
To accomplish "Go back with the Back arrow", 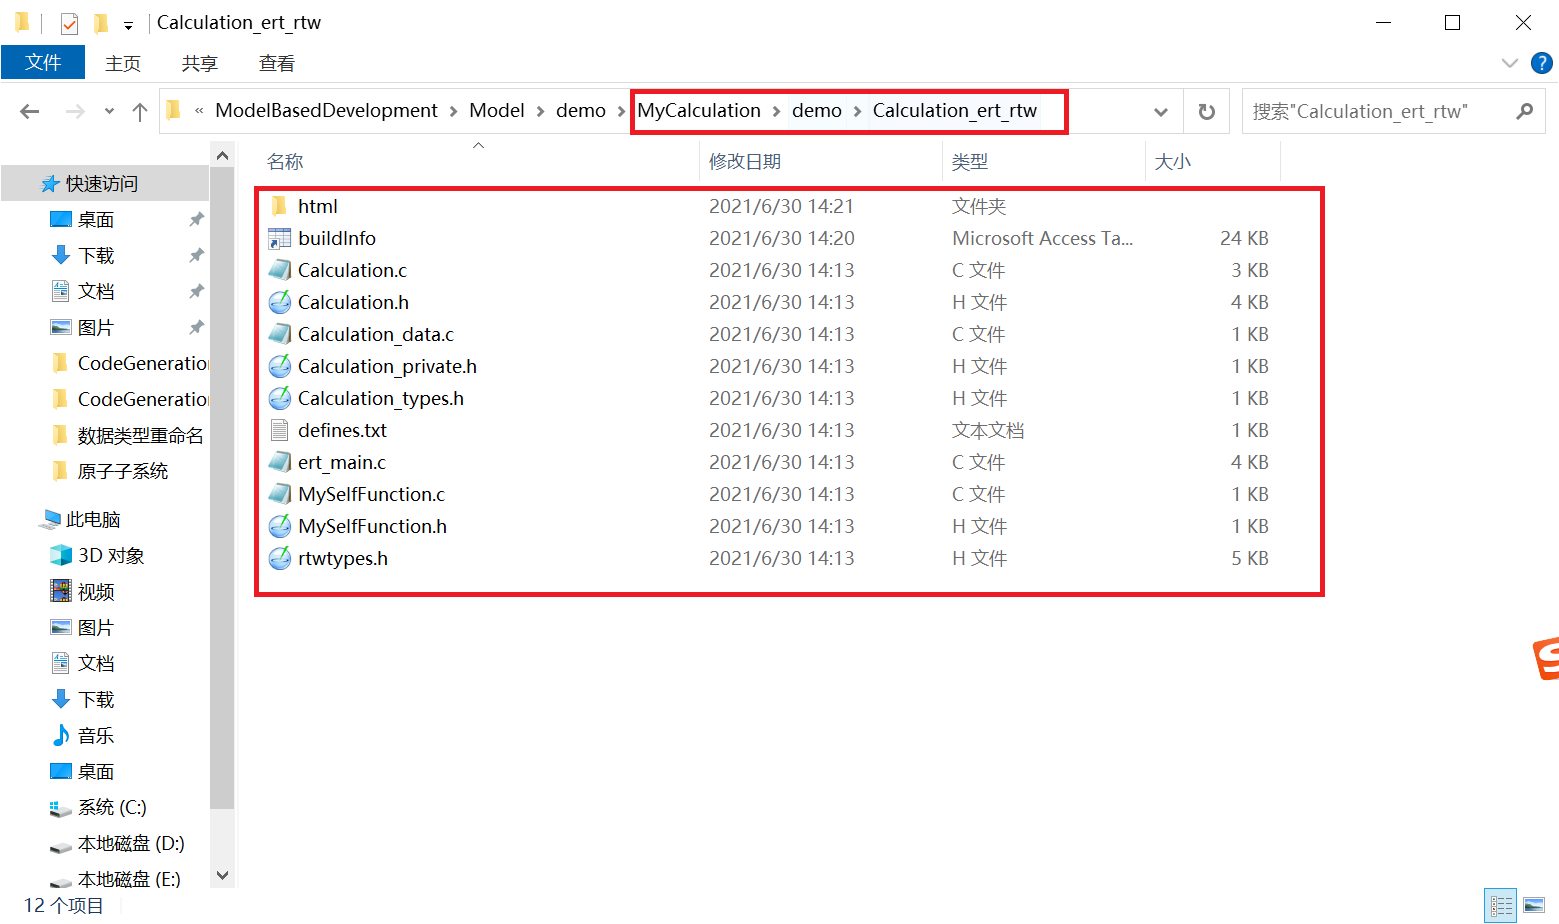I will pos(30,111).
